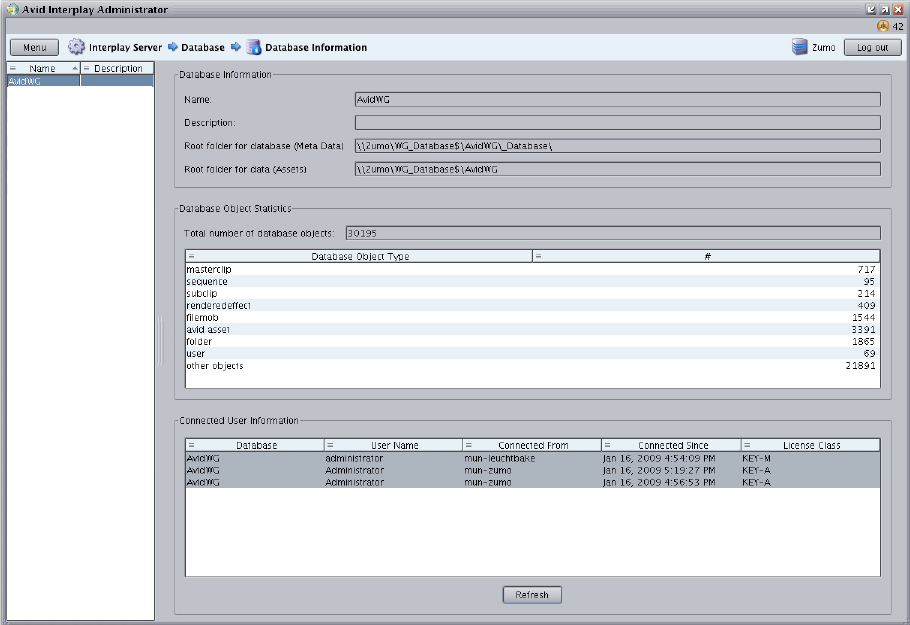This screenshot has height=625, width=910.
Task: Select connection from Jan 16, 2009 4:56:53 PM
Action: 533,482
